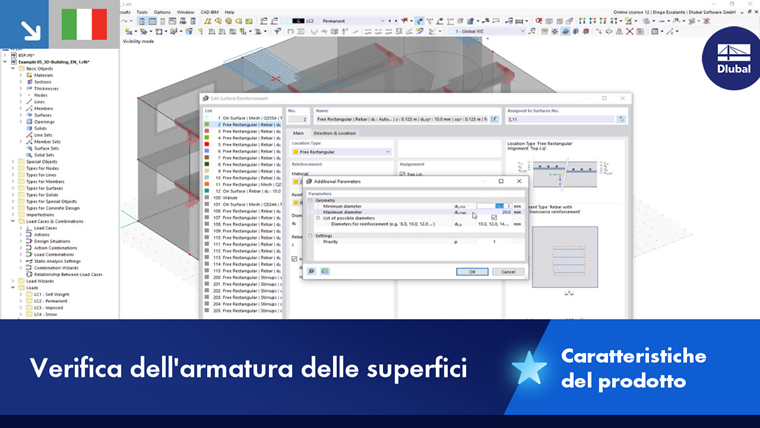The width and height of the screenshot is (760, 428).
Task: Open Static Analysis Settings in navigator
Action: 57,261
